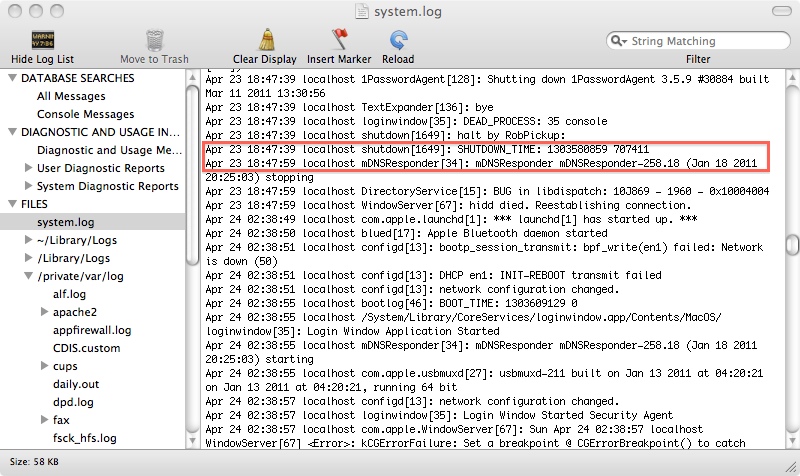Click the Size: 58 KB status text
Image resolution: width=800 pixels, height=476 pixels.
coord(34,462)
